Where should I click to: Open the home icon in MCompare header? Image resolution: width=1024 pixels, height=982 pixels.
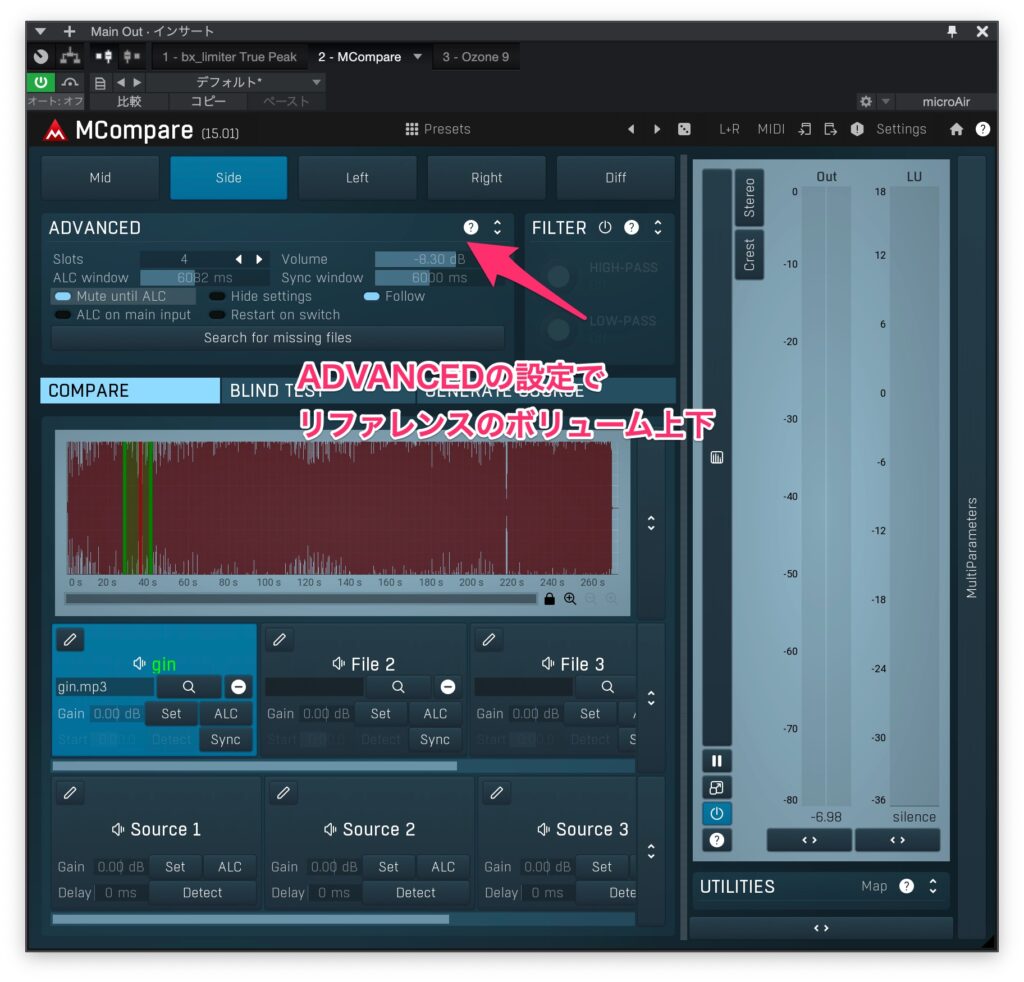[x=956, y=130]
